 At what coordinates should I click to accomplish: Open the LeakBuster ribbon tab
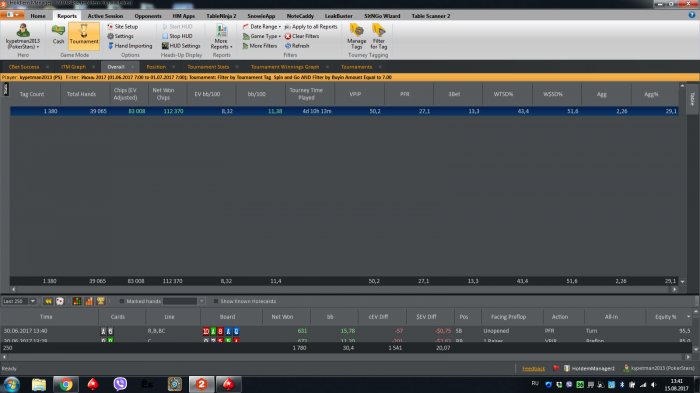338,16
